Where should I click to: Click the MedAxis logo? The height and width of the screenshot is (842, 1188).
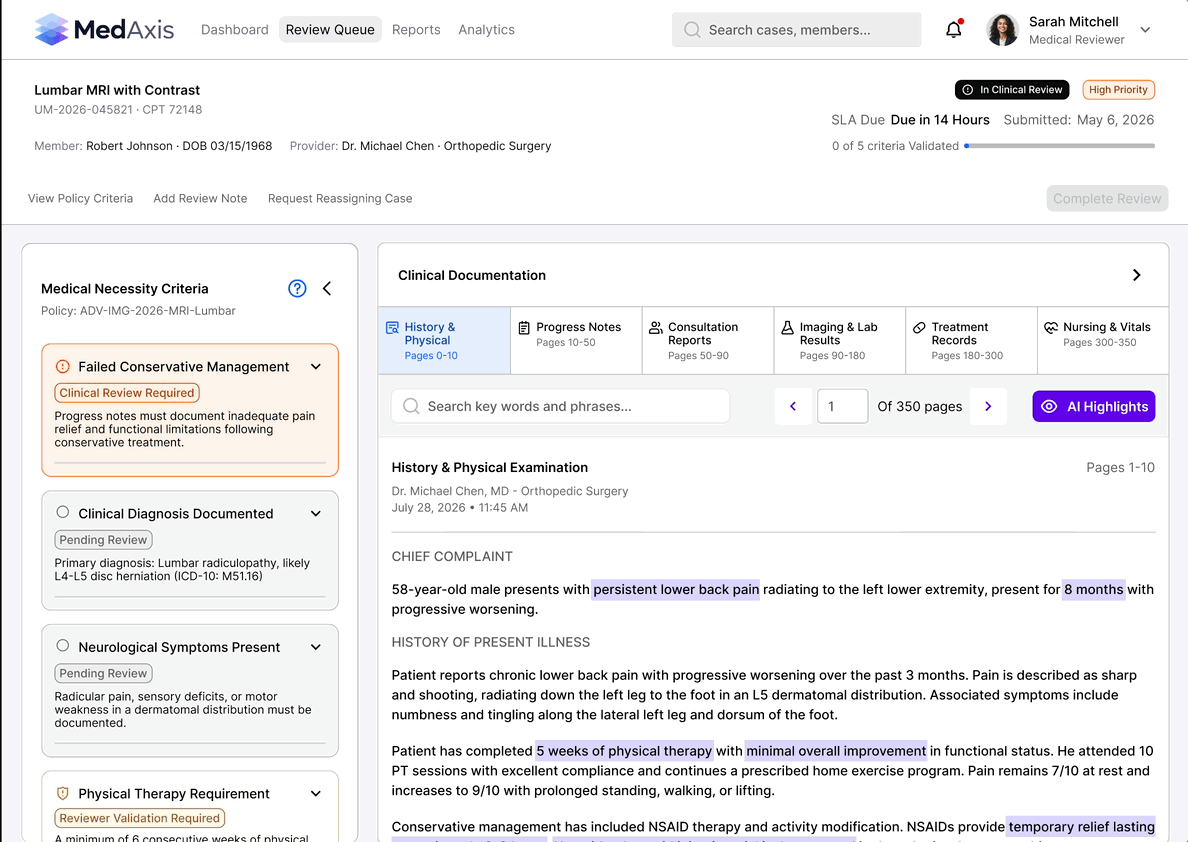(x=104, y=30)
